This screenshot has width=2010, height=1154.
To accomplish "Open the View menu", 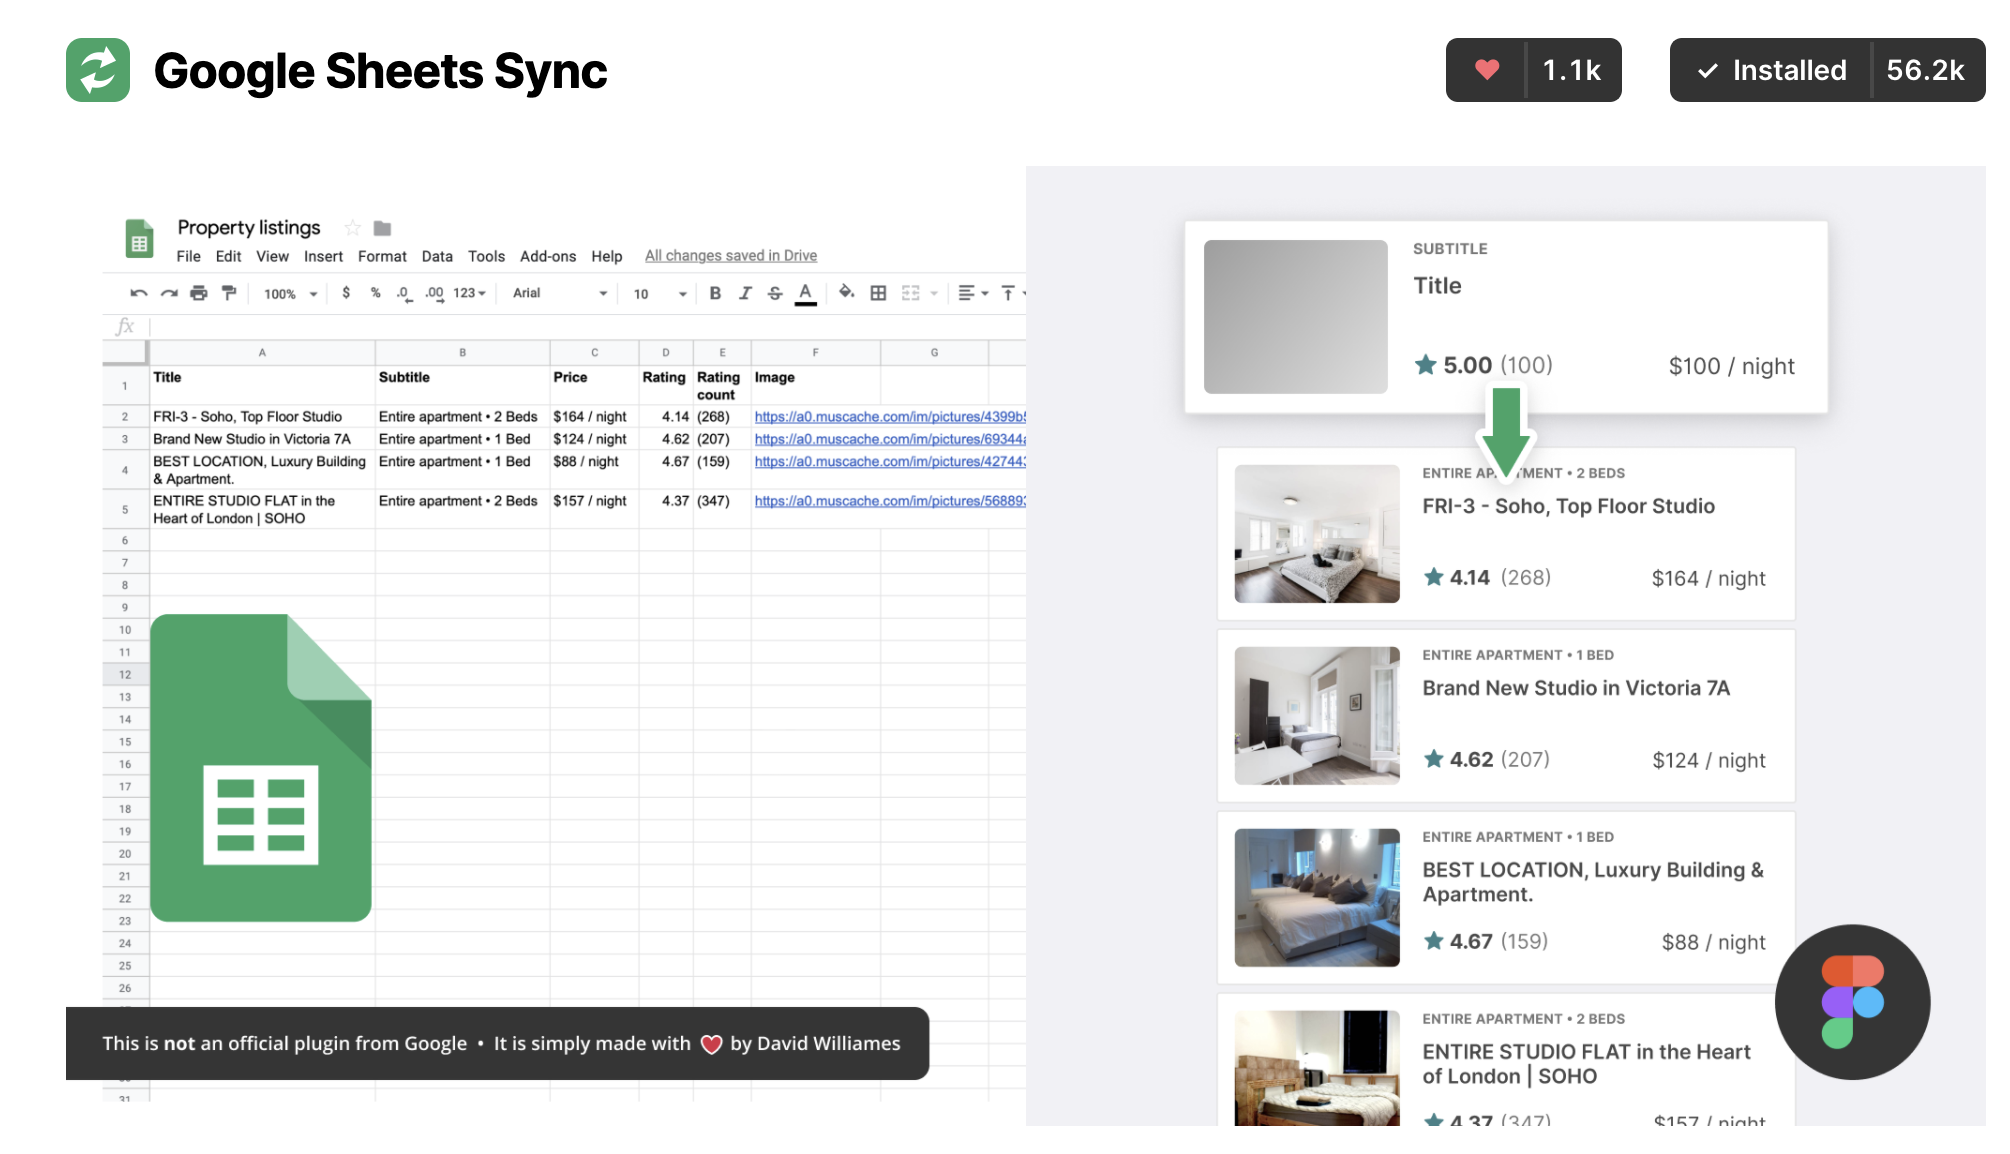I will pyautogui.click(x=272, y=256).
